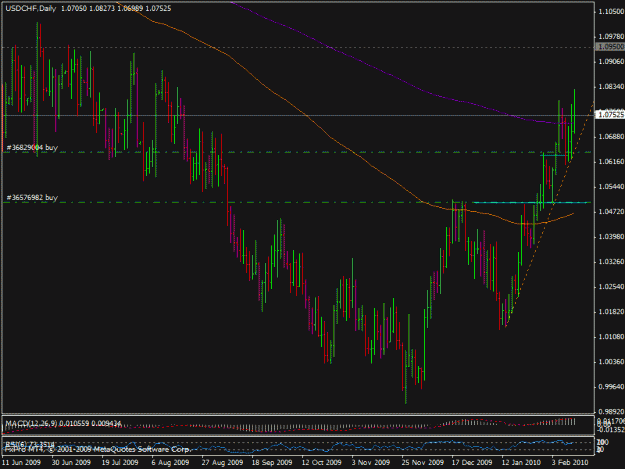Select the #36576982 buy order label
Image resolution: width=625 pixels, height=469 pixels.
tap(32, 198)
